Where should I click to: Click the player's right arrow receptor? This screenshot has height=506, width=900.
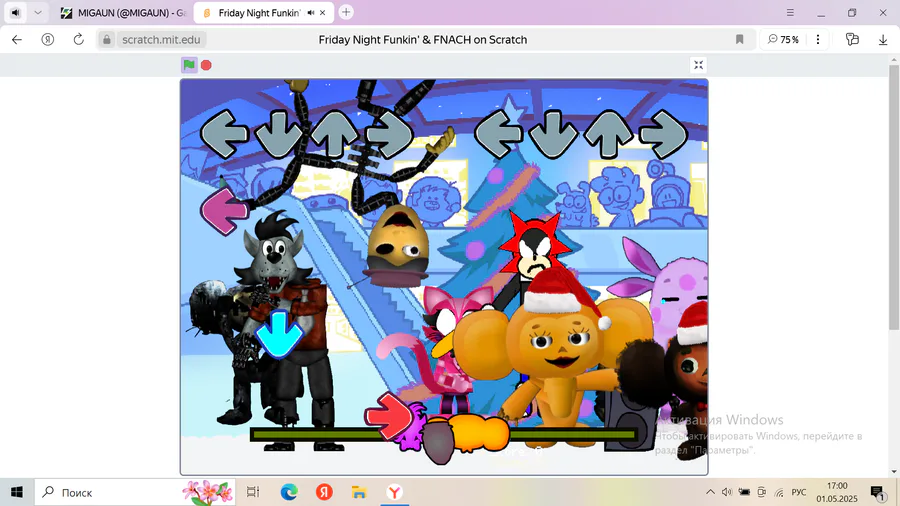(x=664, y=135)
